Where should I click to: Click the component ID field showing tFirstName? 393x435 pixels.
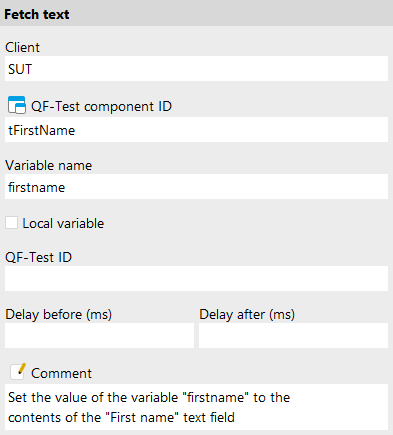coord(196,130)
